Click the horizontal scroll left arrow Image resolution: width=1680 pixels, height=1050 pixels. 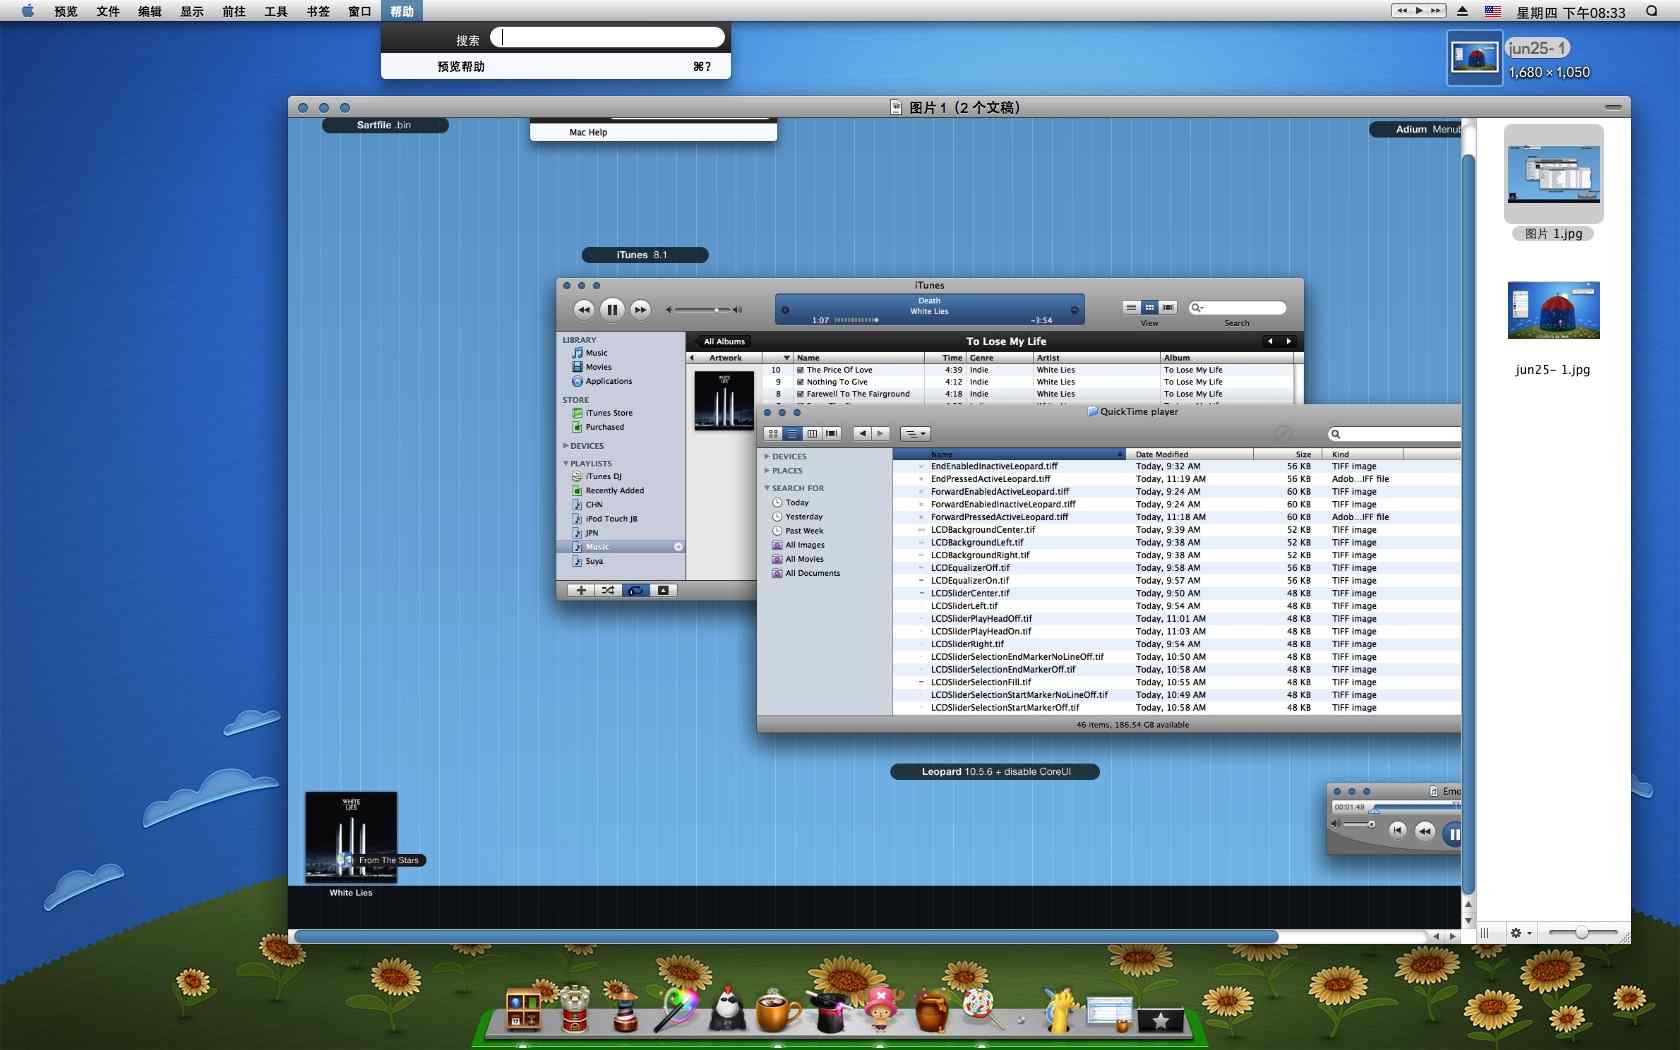click(x=1437, y=937)
